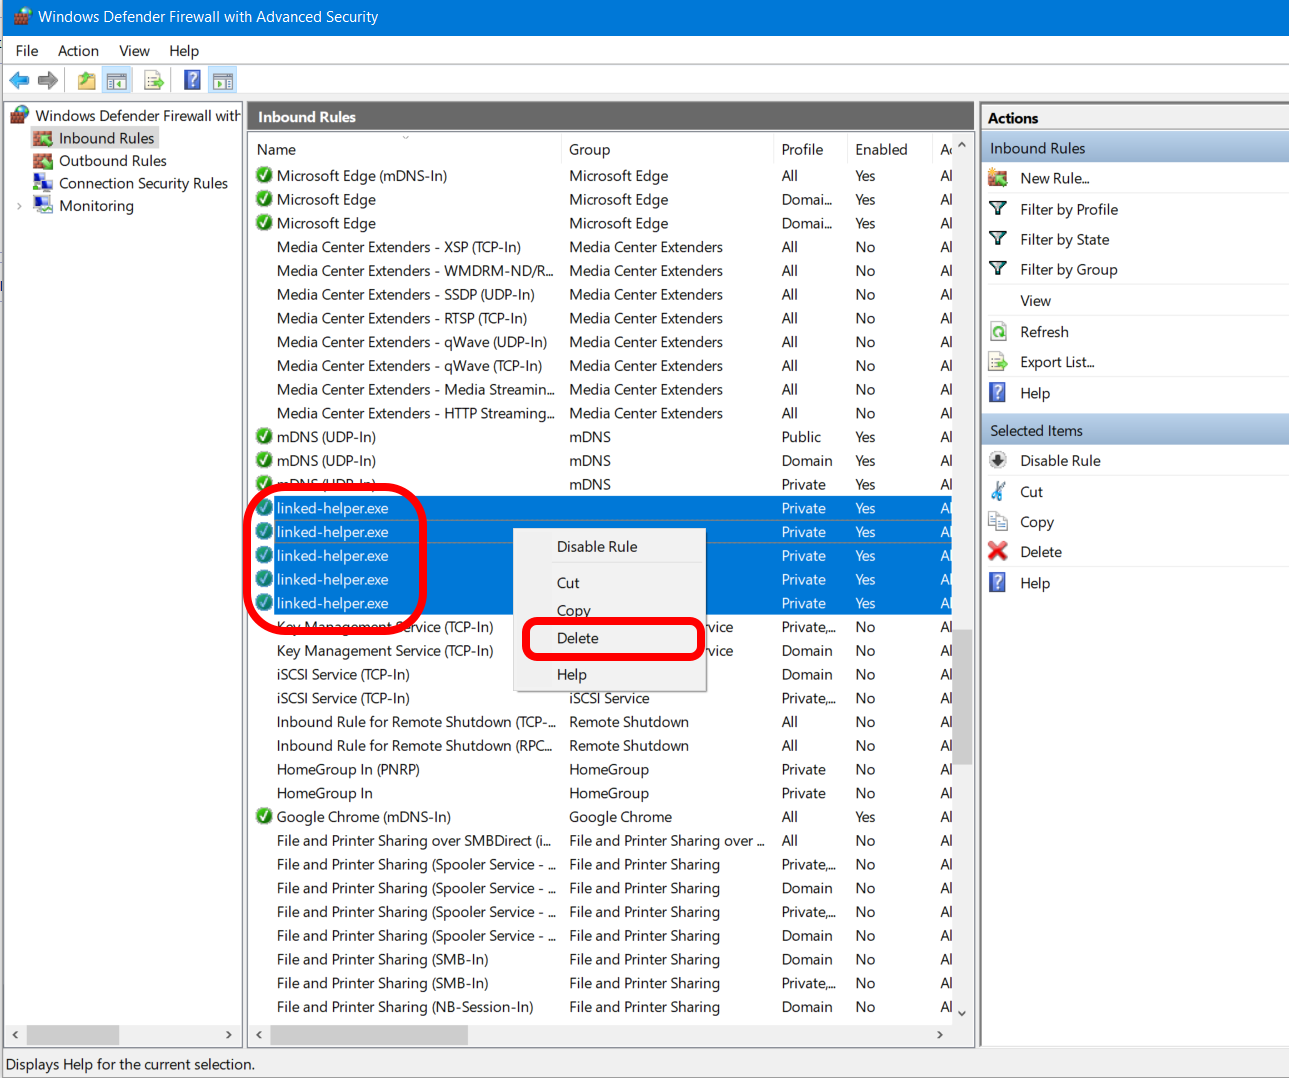Click the Show/Hide Action Pane toolbar icon
This screenshot has height=1078, width=1289.
pyautogui.click(x=223, y=81)
